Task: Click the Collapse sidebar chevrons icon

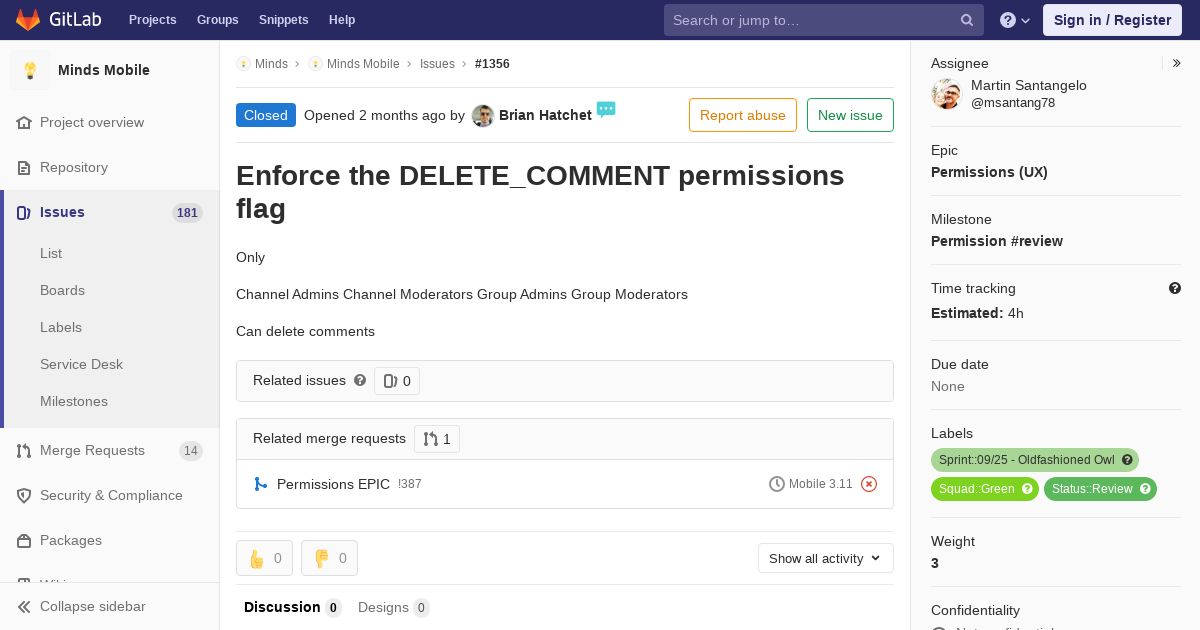Action: pyautogui.click(x=24, y=606)
